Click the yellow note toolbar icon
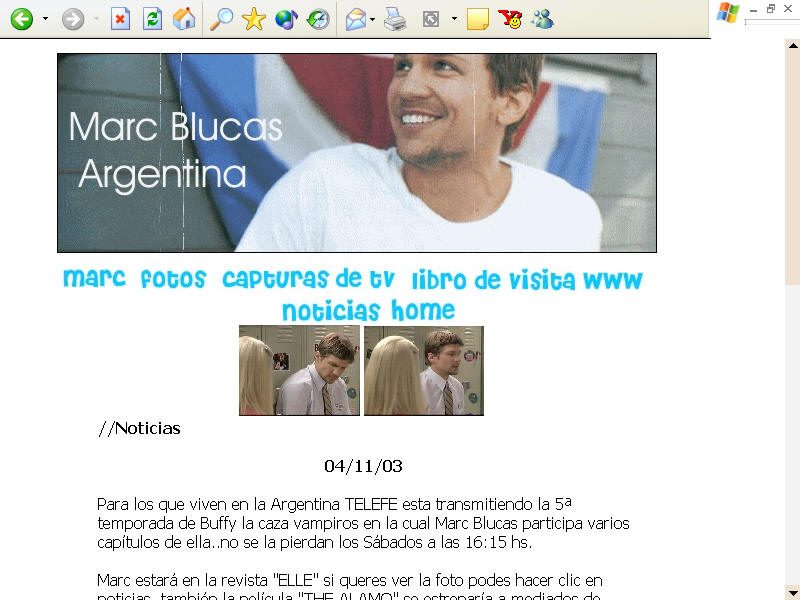Image resolution: width=800 pixels, height=600 pixels. tap(478, 19)
